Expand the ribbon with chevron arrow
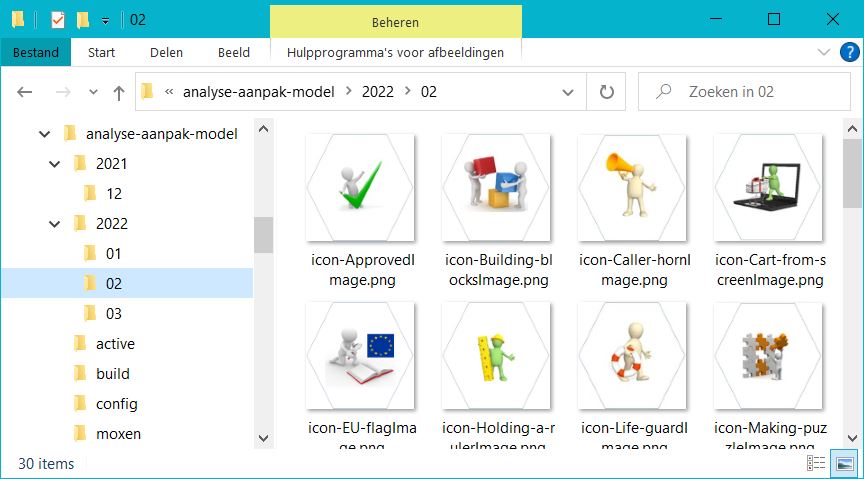864x479 pixels. click(823, 52)
